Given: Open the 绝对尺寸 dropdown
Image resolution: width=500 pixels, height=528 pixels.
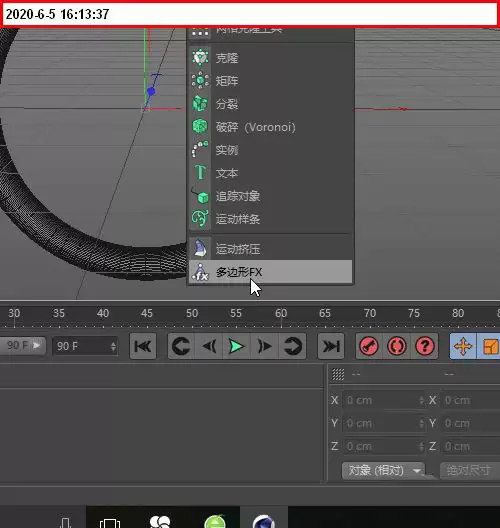Looking at the screenshot, I should coord(470,470).
